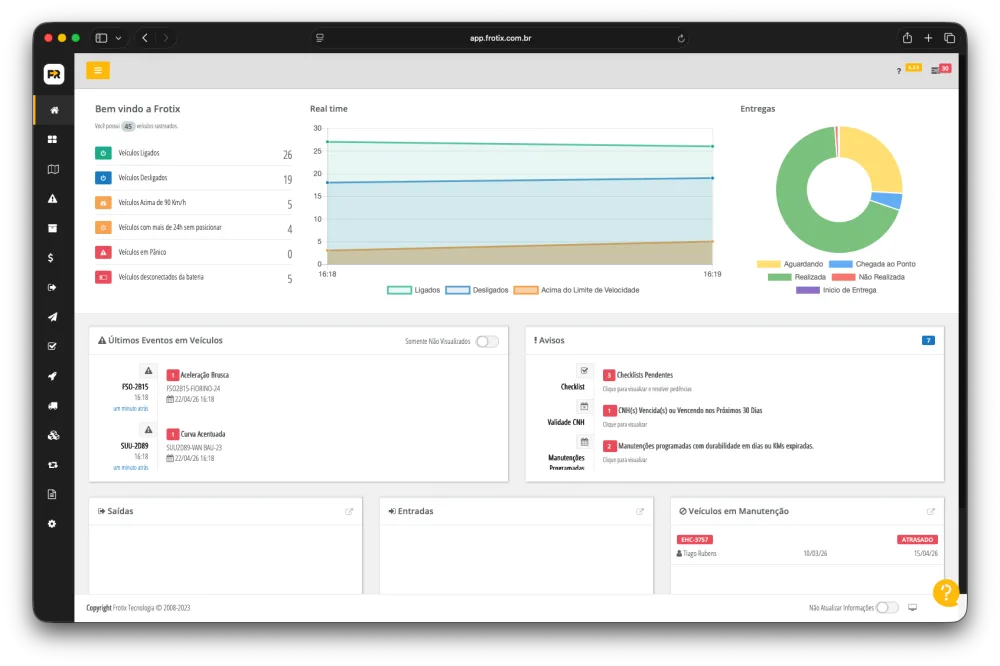The image size is (1000, 666).
Task: Open the exit arrow icon in sidebar
Action: (x=52, y=287)
